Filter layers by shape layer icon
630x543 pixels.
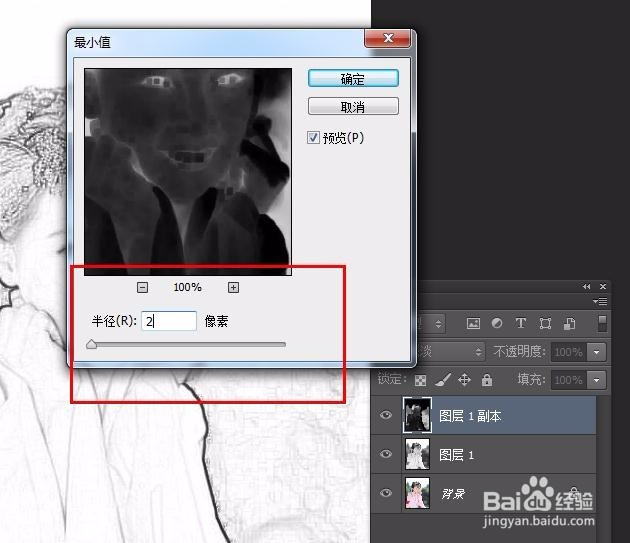click(x=545, y=323)
